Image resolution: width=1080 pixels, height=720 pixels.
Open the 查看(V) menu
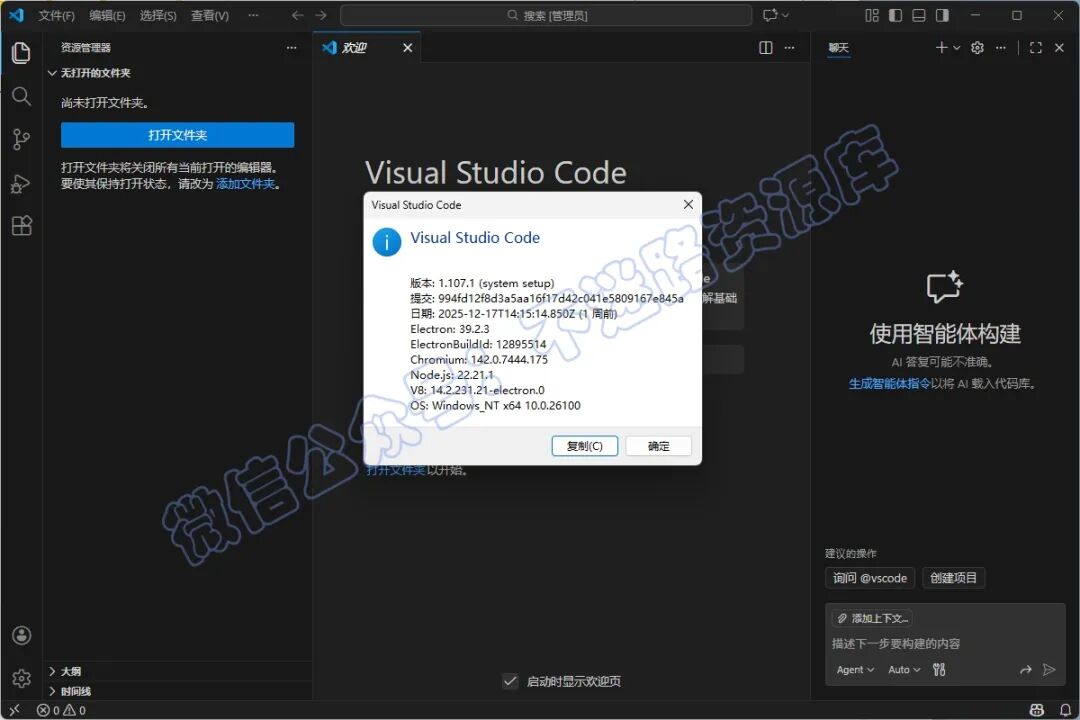(209, 15)
